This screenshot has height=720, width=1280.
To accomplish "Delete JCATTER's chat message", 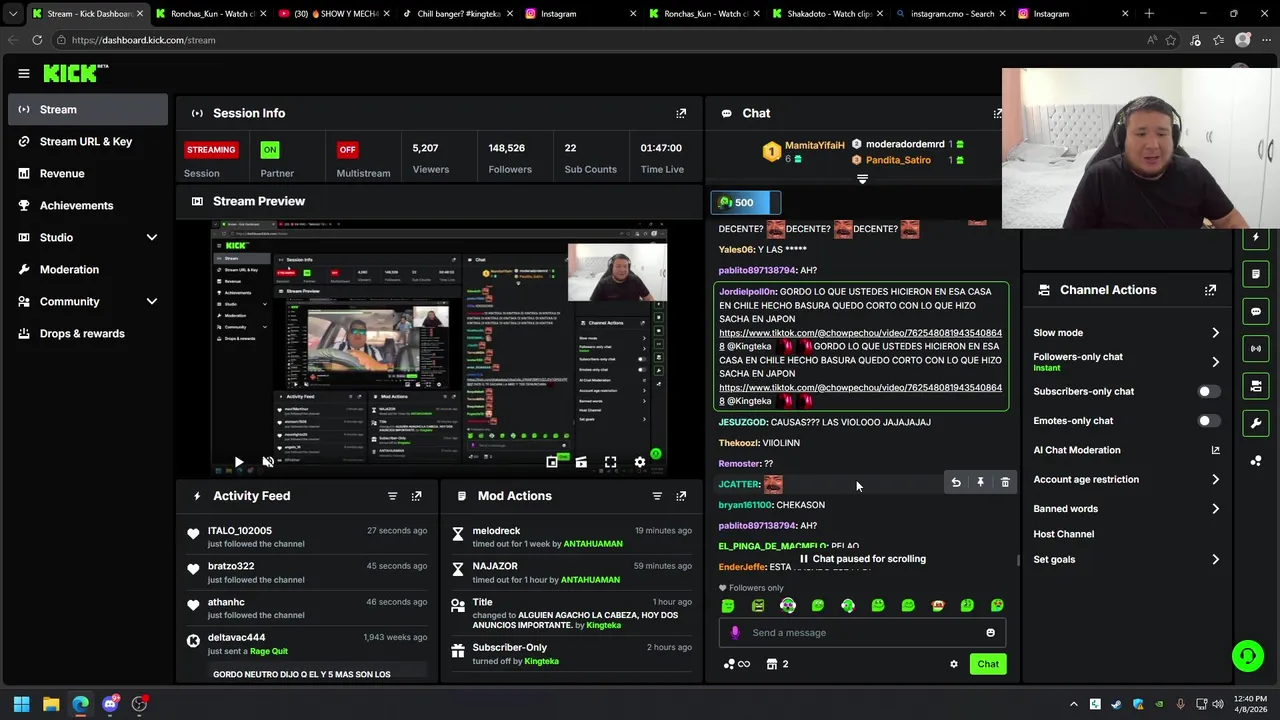I will point(1005,483).
